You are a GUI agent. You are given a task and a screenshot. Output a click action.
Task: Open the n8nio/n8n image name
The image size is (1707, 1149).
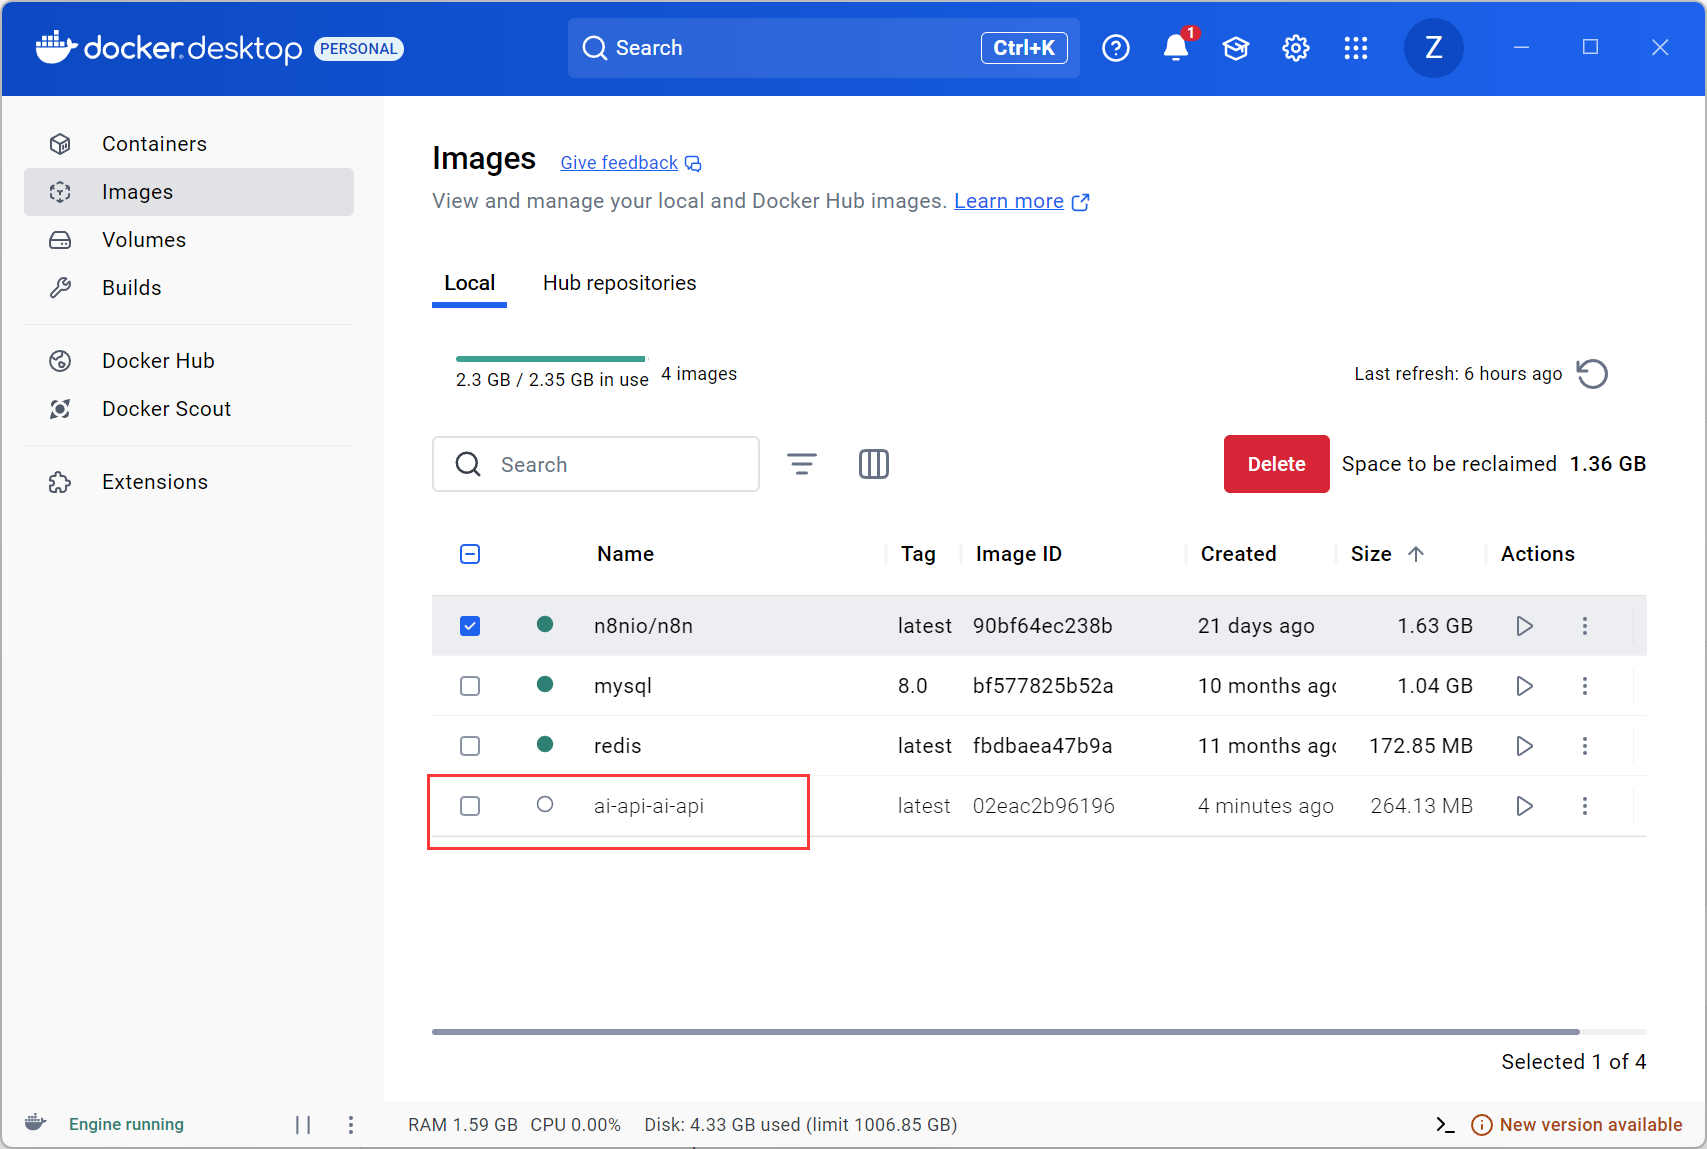pos(643,626)
